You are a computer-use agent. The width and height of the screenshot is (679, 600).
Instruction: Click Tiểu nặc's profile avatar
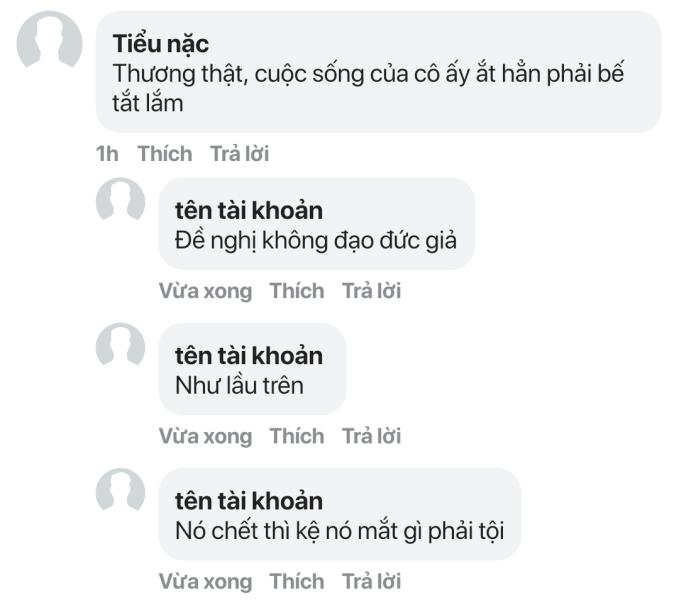[x=50, y=41]
